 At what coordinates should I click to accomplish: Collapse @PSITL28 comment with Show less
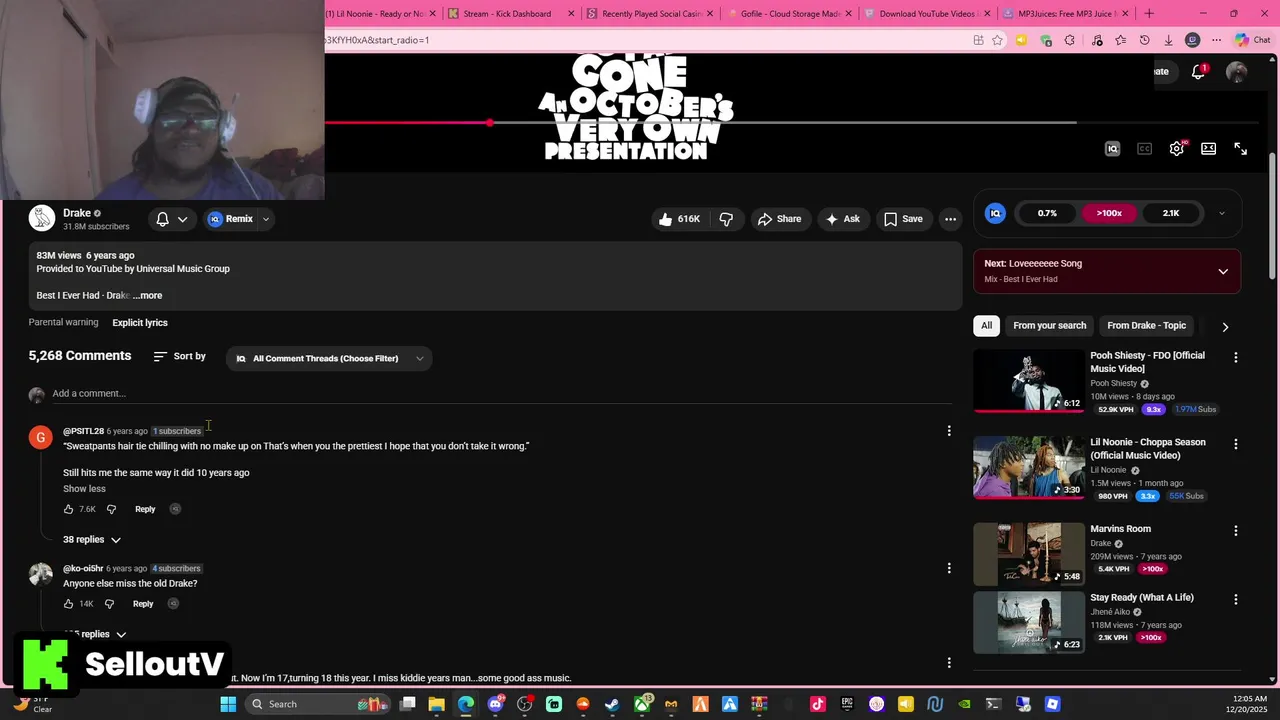click(x=84, y=489)
